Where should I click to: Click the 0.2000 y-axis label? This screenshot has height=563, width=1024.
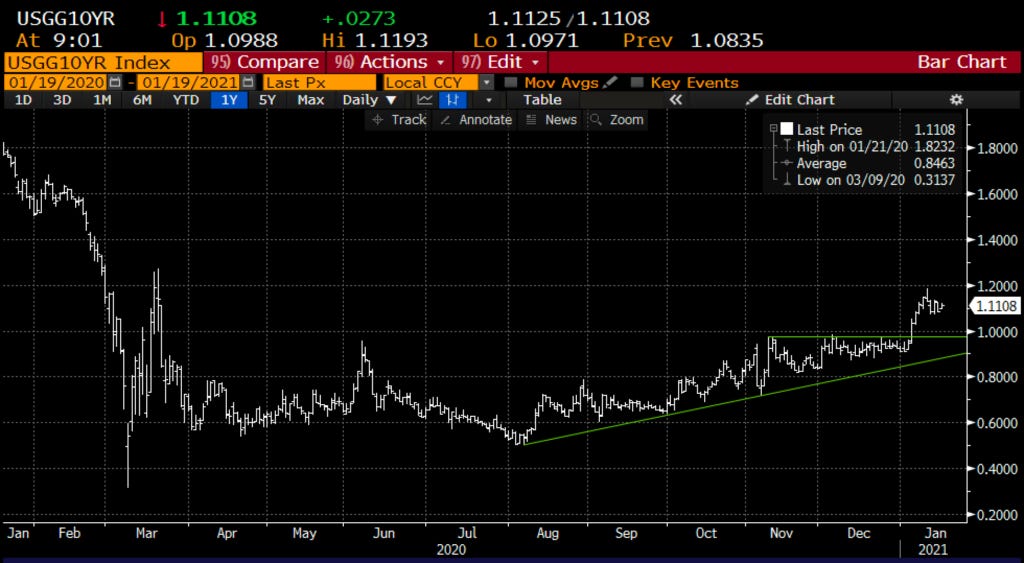(x=998, y=515)
